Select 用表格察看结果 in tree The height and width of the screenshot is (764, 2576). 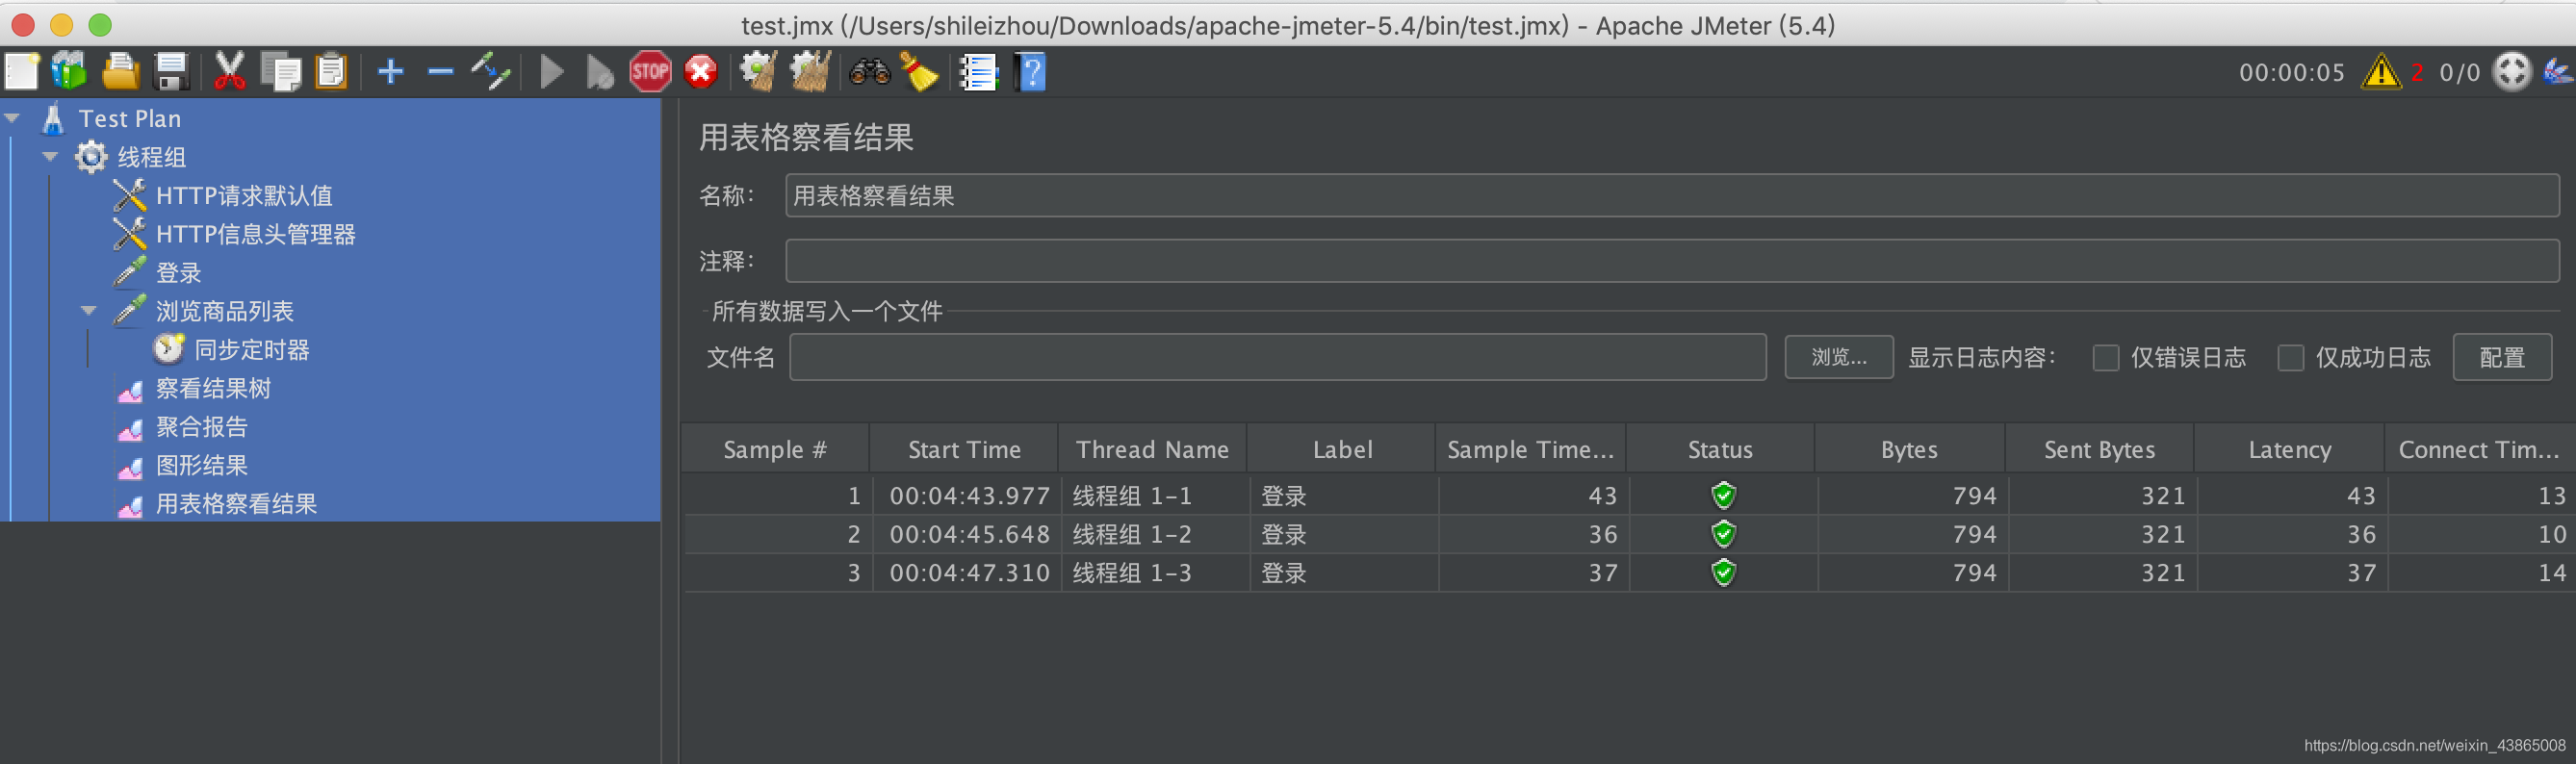click(237, 504)
